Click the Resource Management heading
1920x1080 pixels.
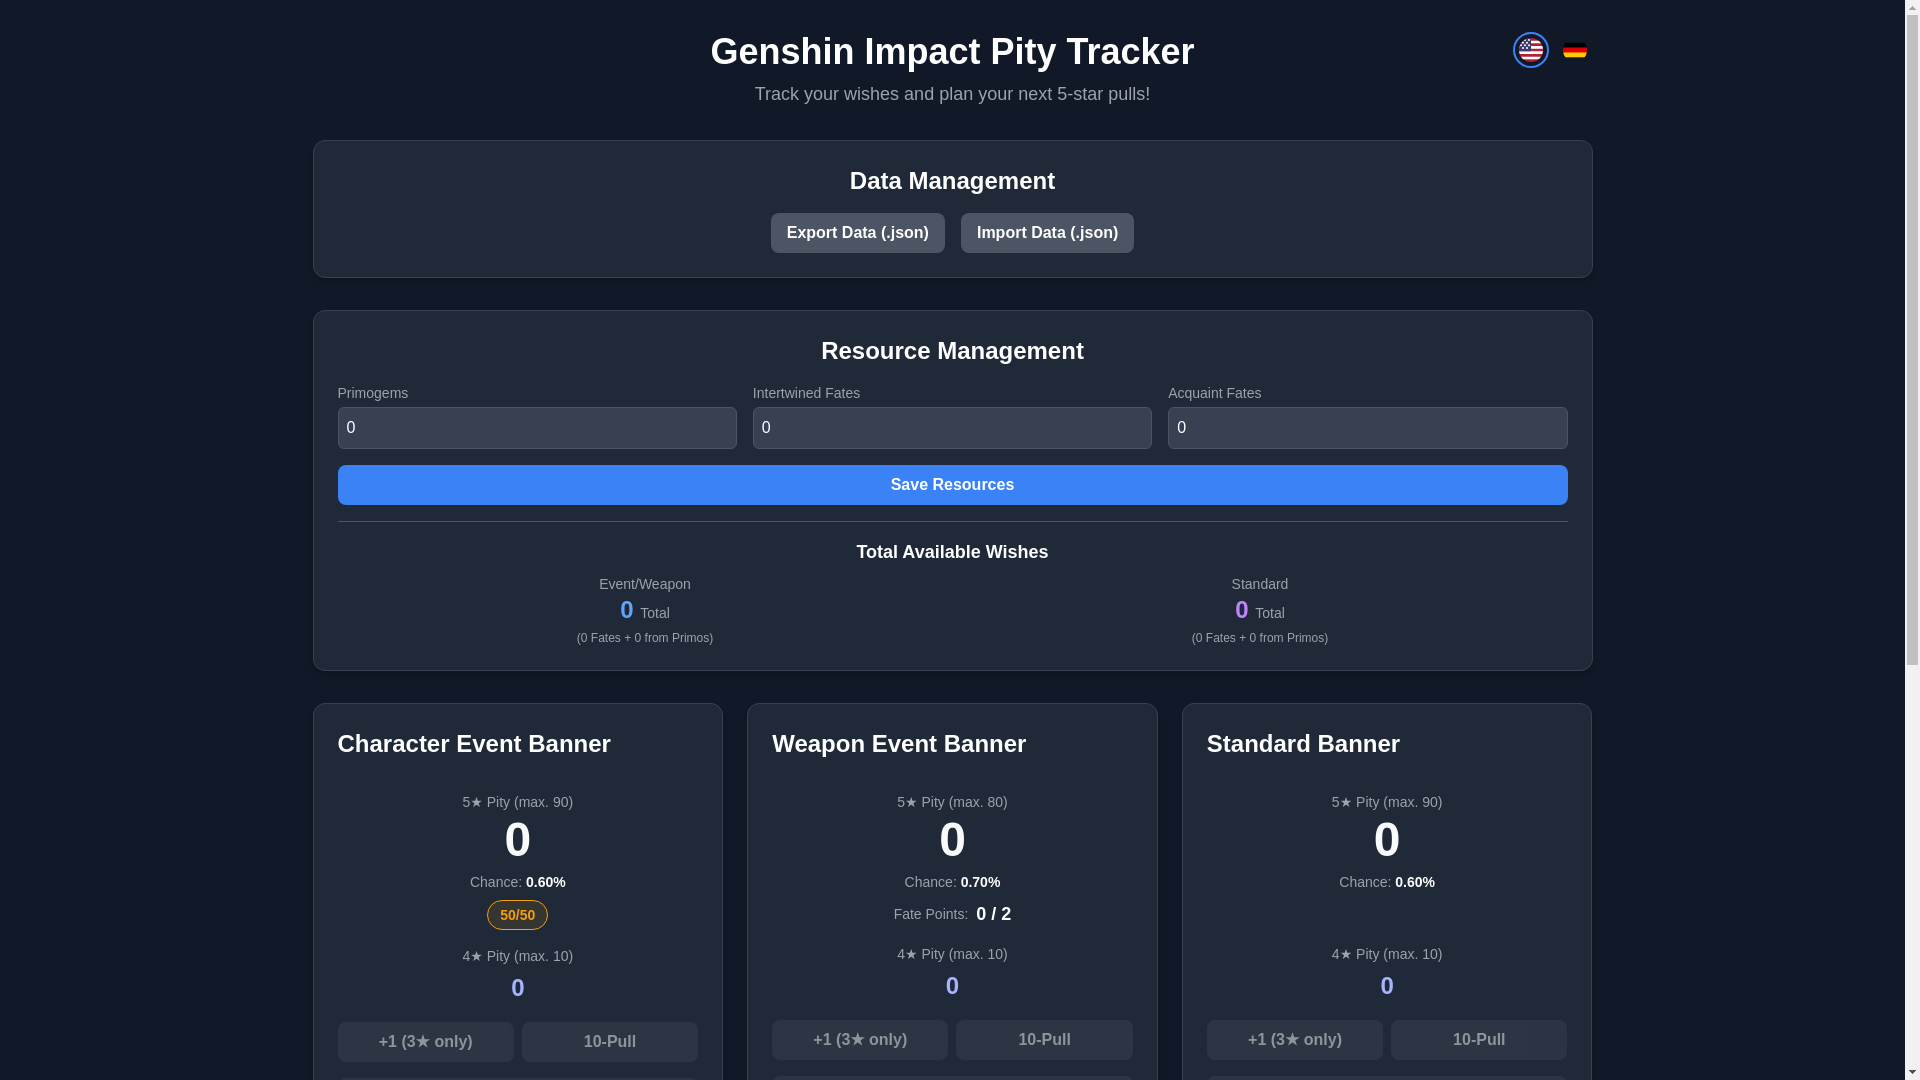(952, 351)
